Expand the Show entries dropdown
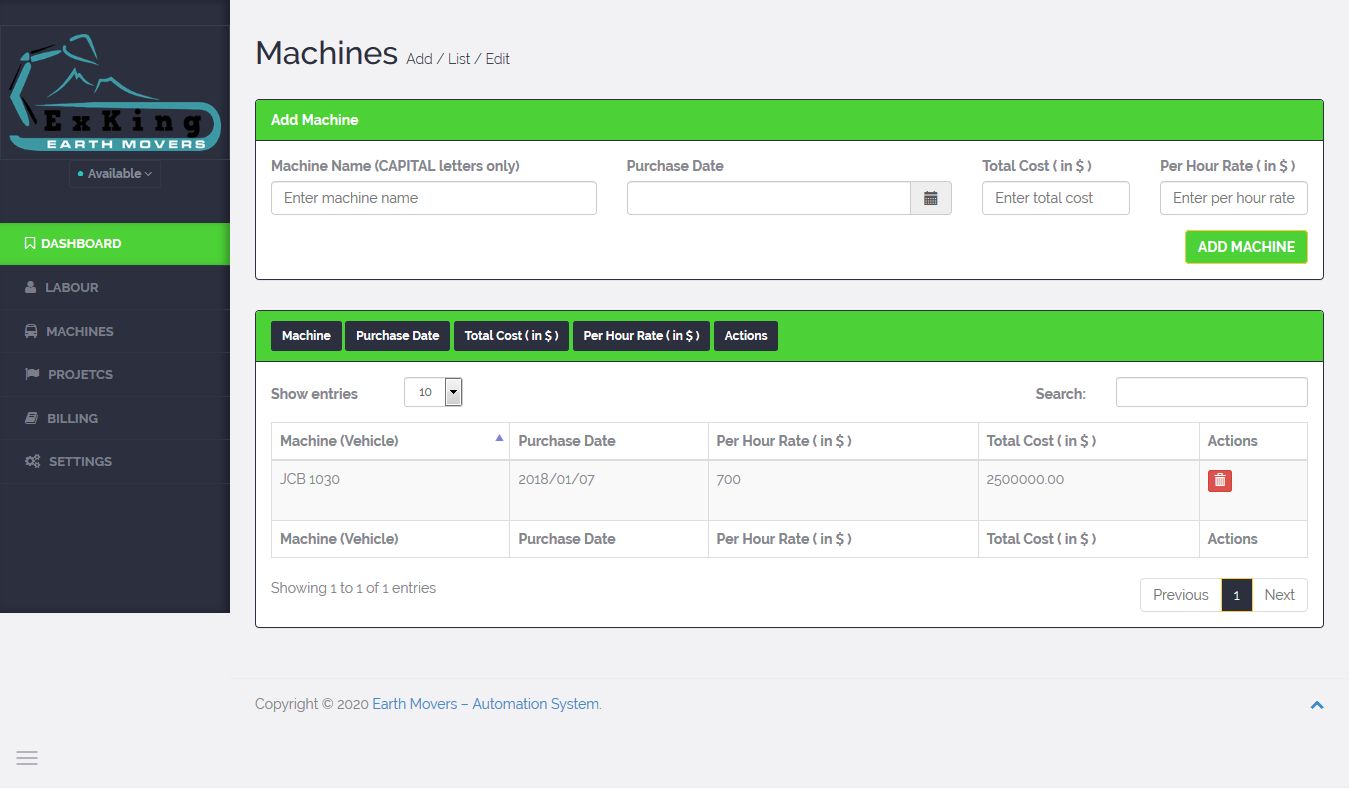Image resolution: width=1349 pixels, height=788 pixels. pyautogui.click(x=433, y=392)
